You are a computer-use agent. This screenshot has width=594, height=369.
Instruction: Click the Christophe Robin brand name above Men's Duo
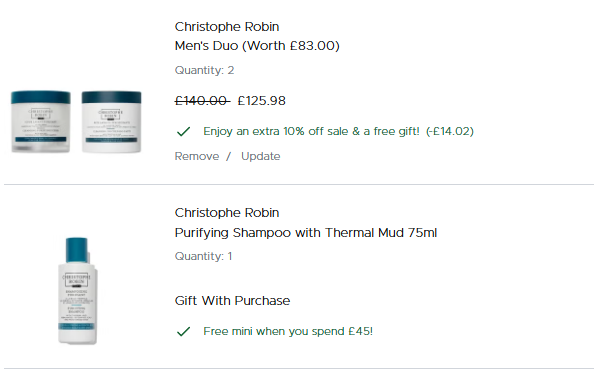tap(227, 27)
